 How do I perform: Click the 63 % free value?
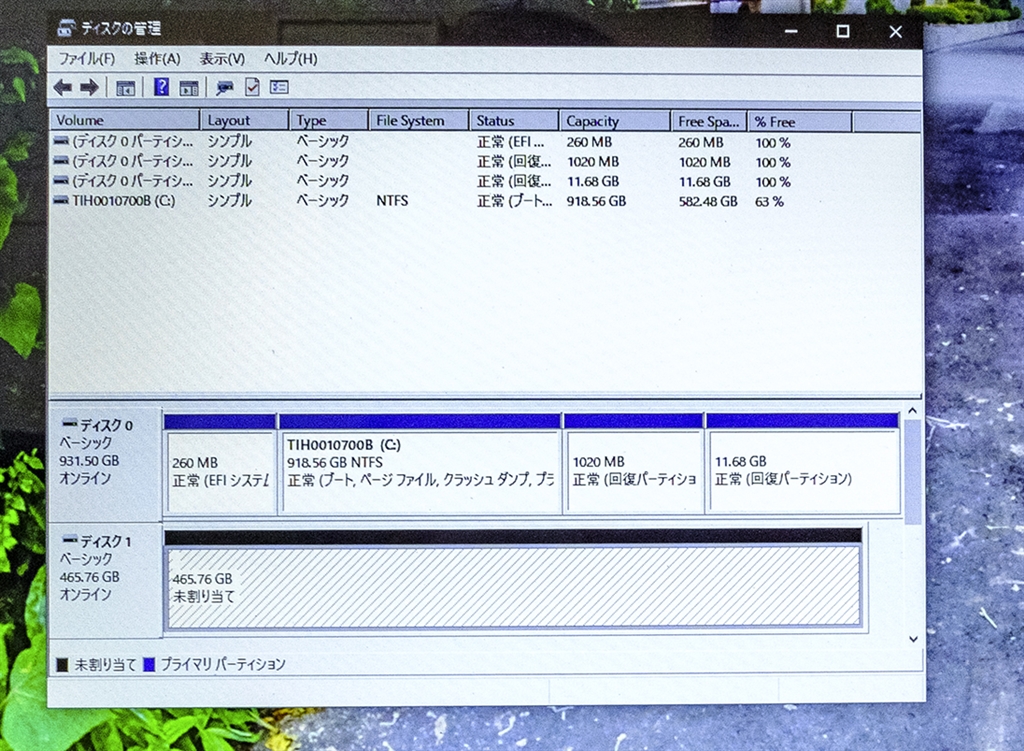[769, 201]
